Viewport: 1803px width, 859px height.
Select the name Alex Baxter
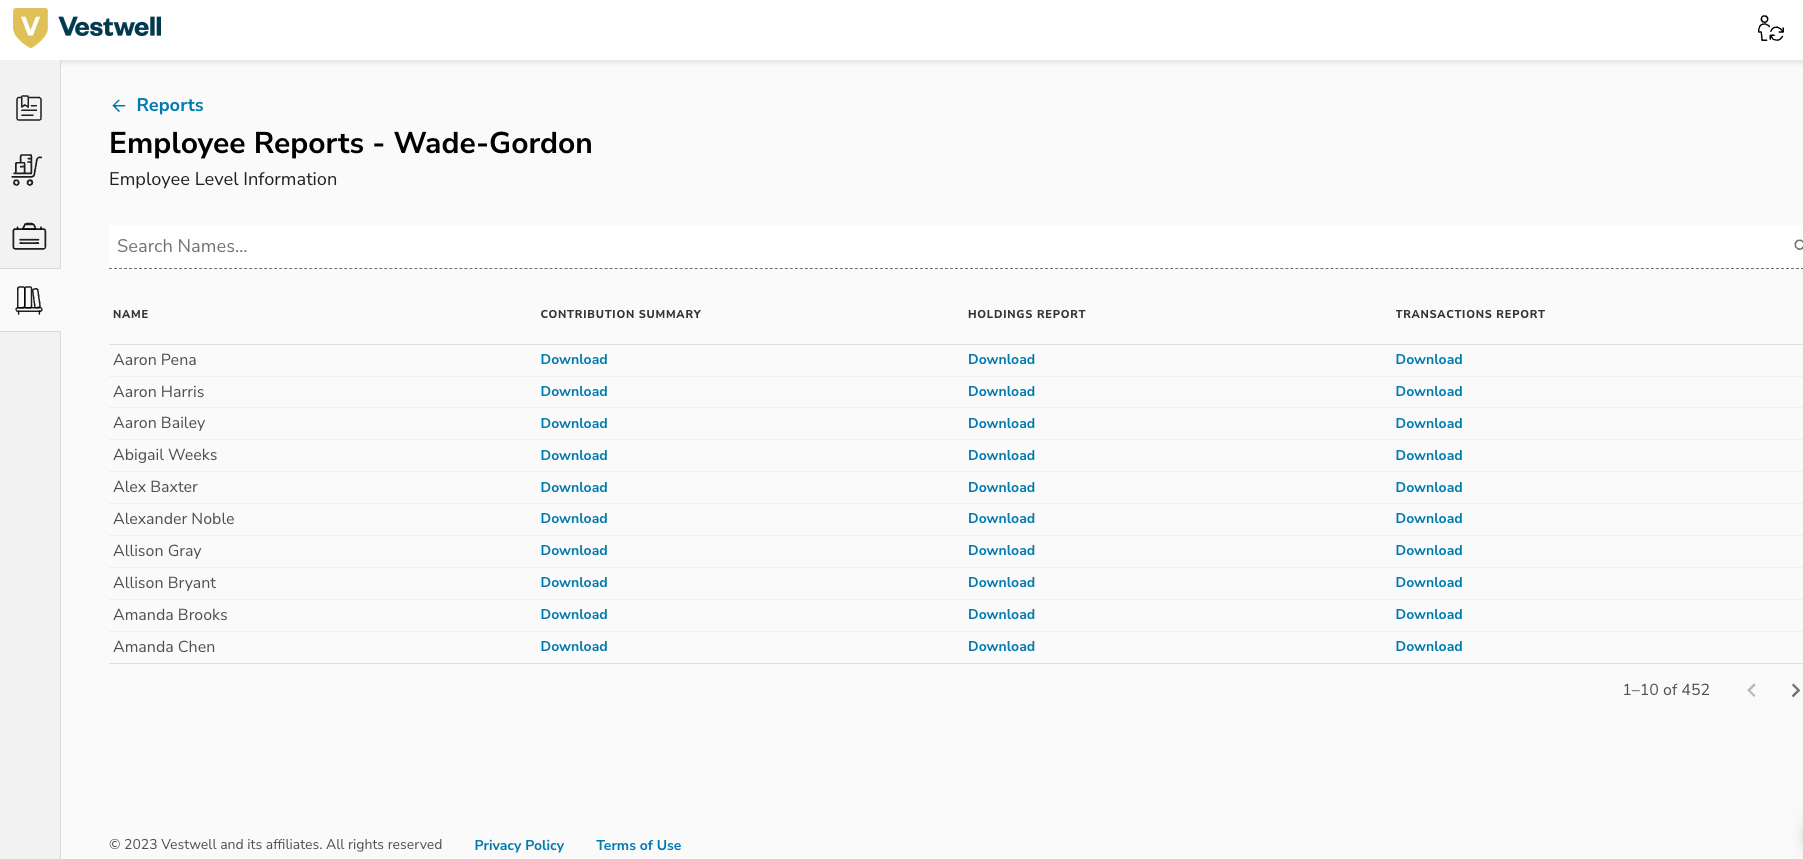pos(155,487)
